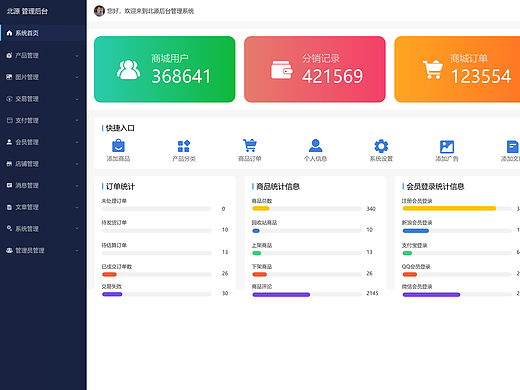Open the 产品分类 grid shortcut icon
This screenshot has height=390, width=520.
click(x=184, y=146)
